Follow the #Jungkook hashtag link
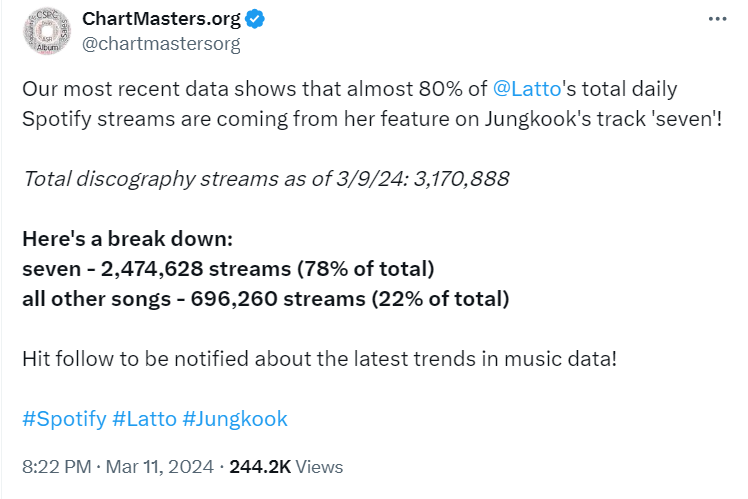The height and width of the screenshot is (499, 748). (235, 419)
